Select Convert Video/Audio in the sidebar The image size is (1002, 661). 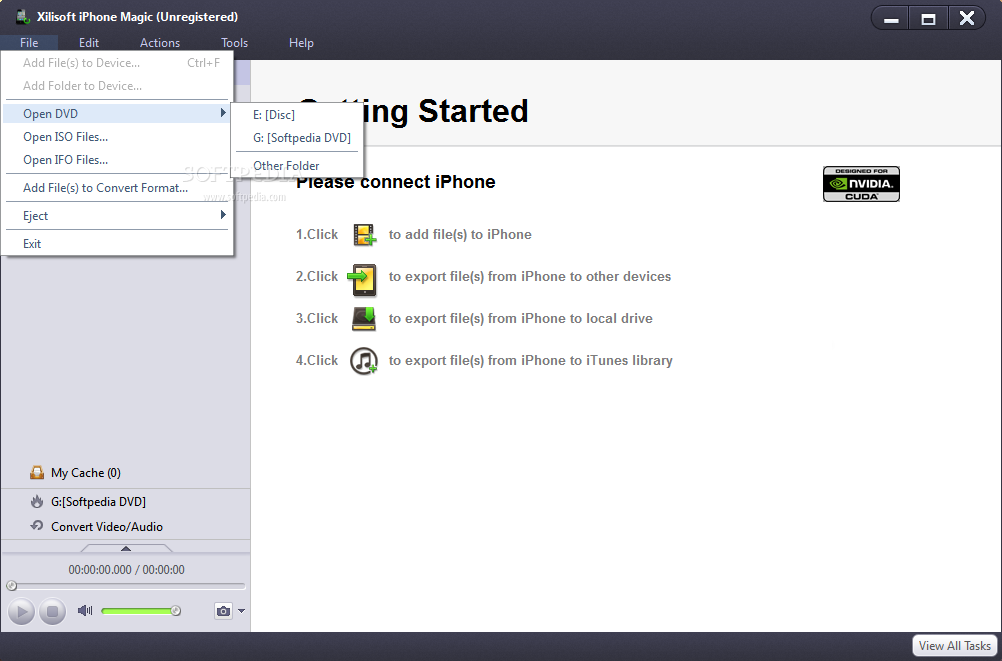(x=107, y=527)
